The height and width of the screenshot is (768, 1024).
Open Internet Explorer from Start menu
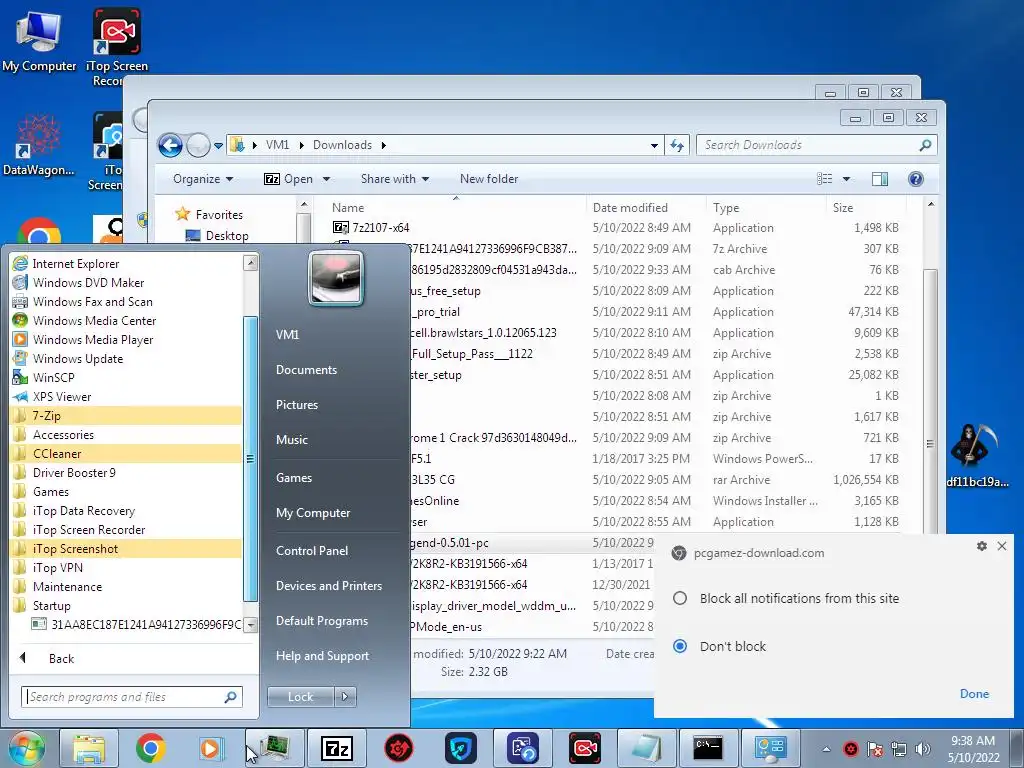(75, 263)
